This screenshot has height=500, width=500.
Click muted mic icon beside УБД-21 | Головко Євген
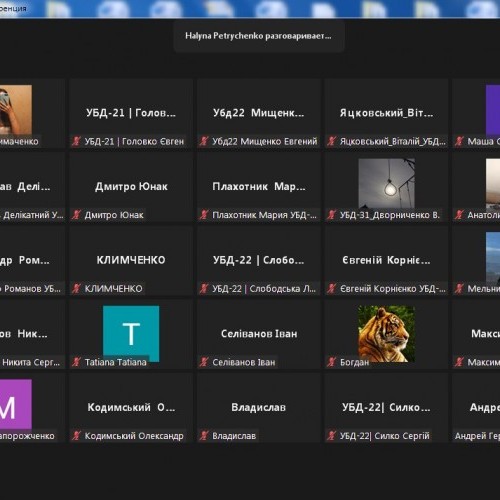[x=76, y=142]
